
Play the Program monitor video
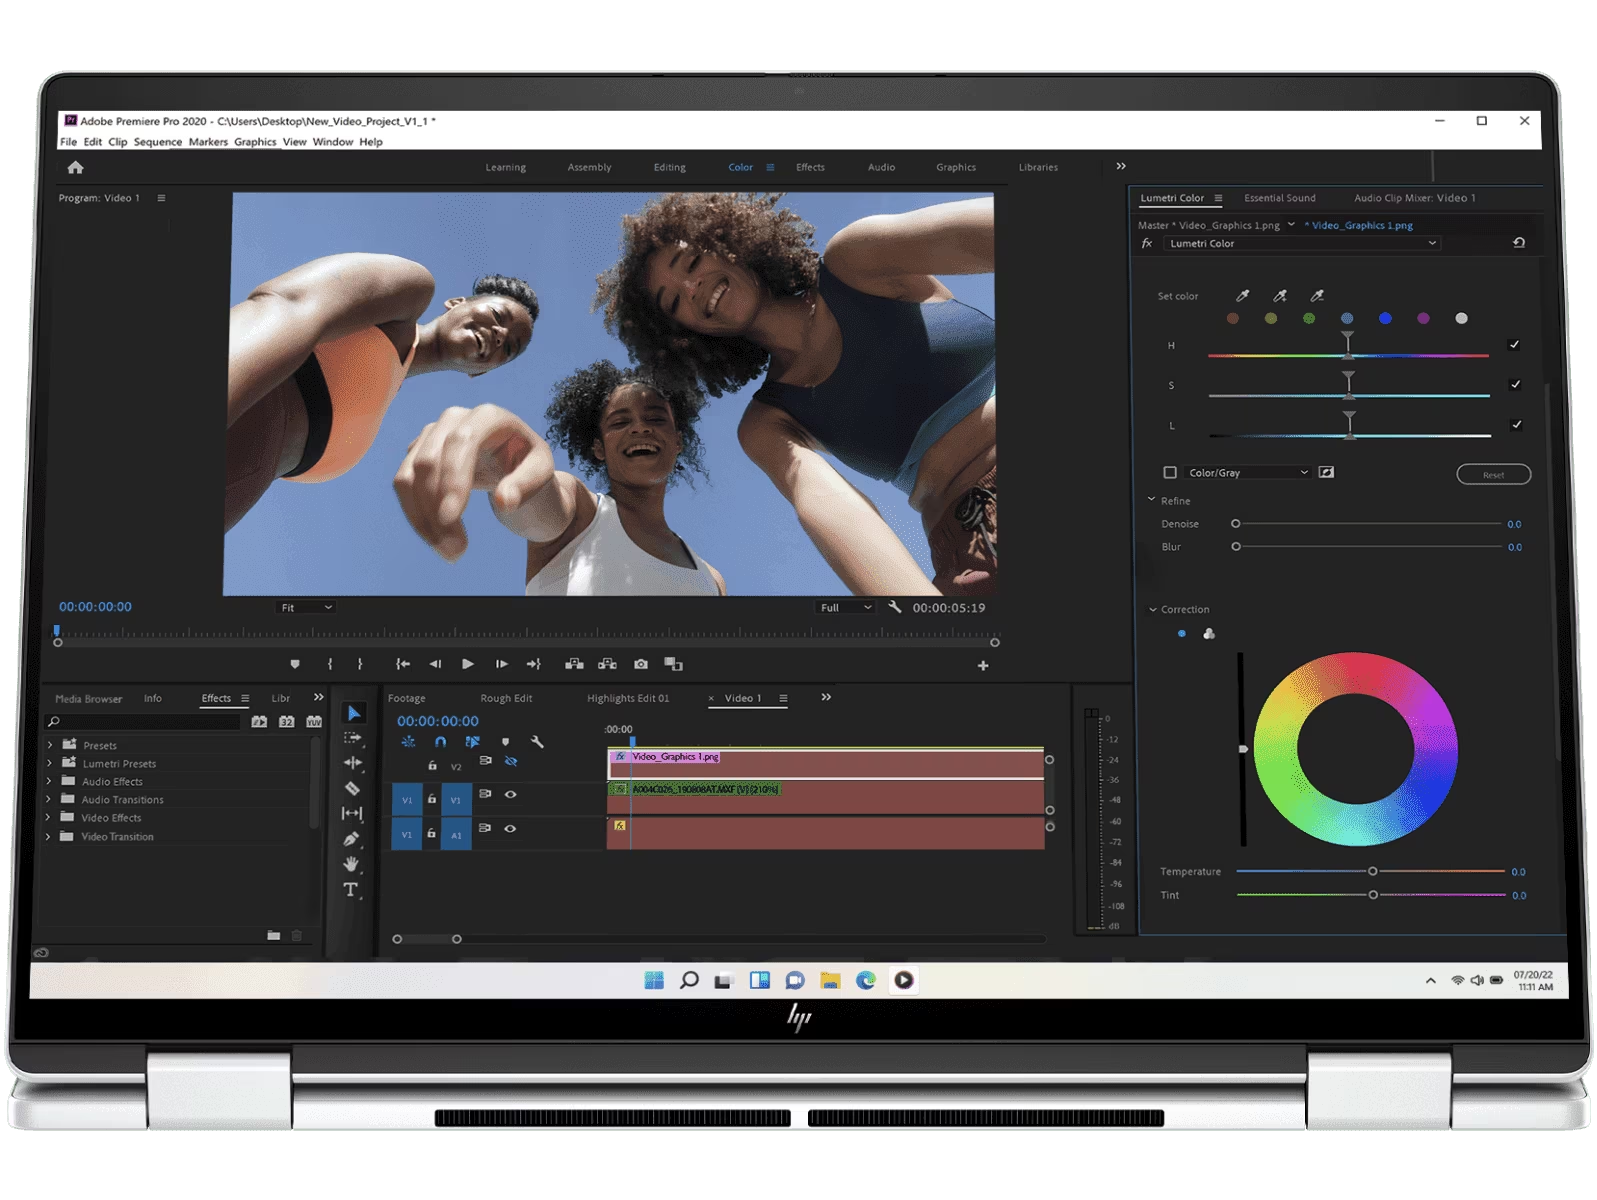pyautogui.click(x=468, y=664)
